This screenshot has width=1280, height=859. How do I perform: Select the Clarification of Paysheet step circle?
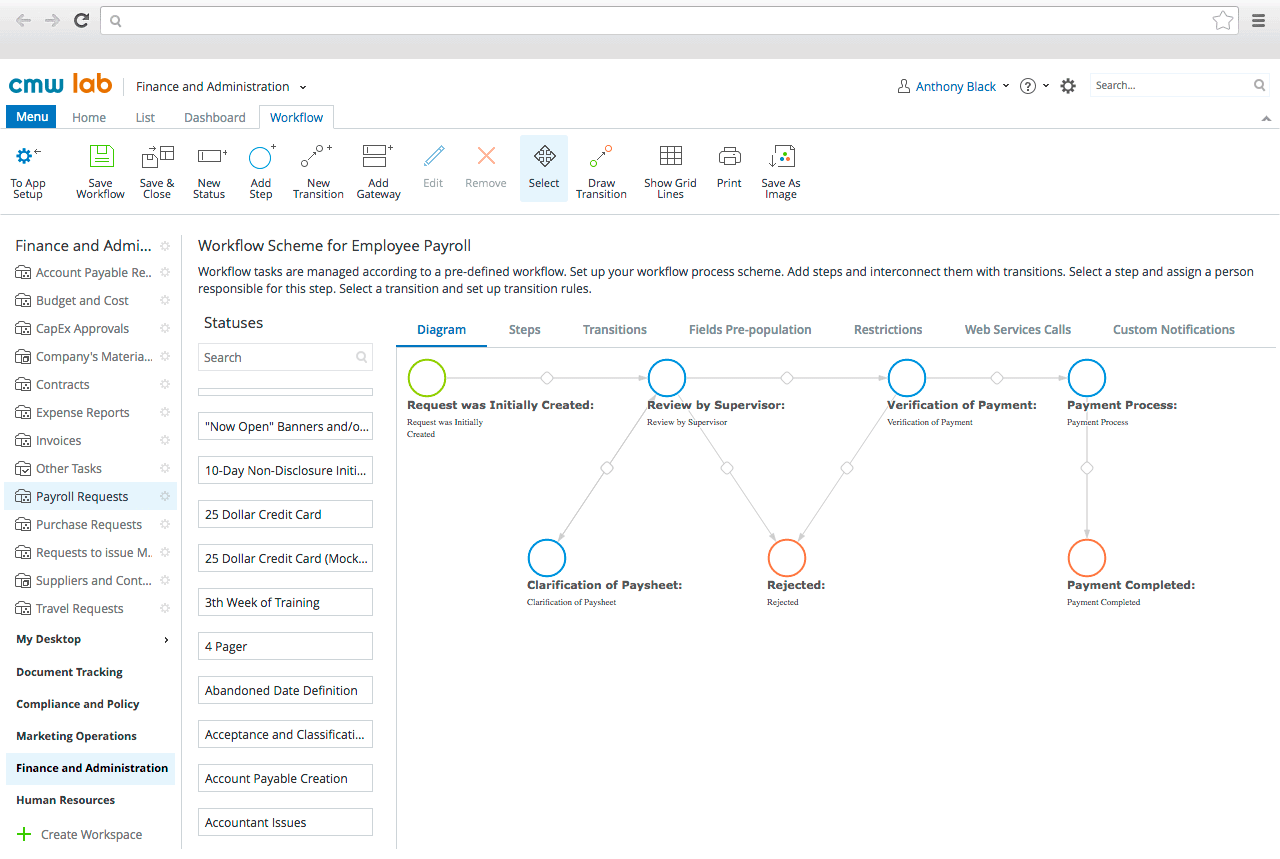[547, 558]
